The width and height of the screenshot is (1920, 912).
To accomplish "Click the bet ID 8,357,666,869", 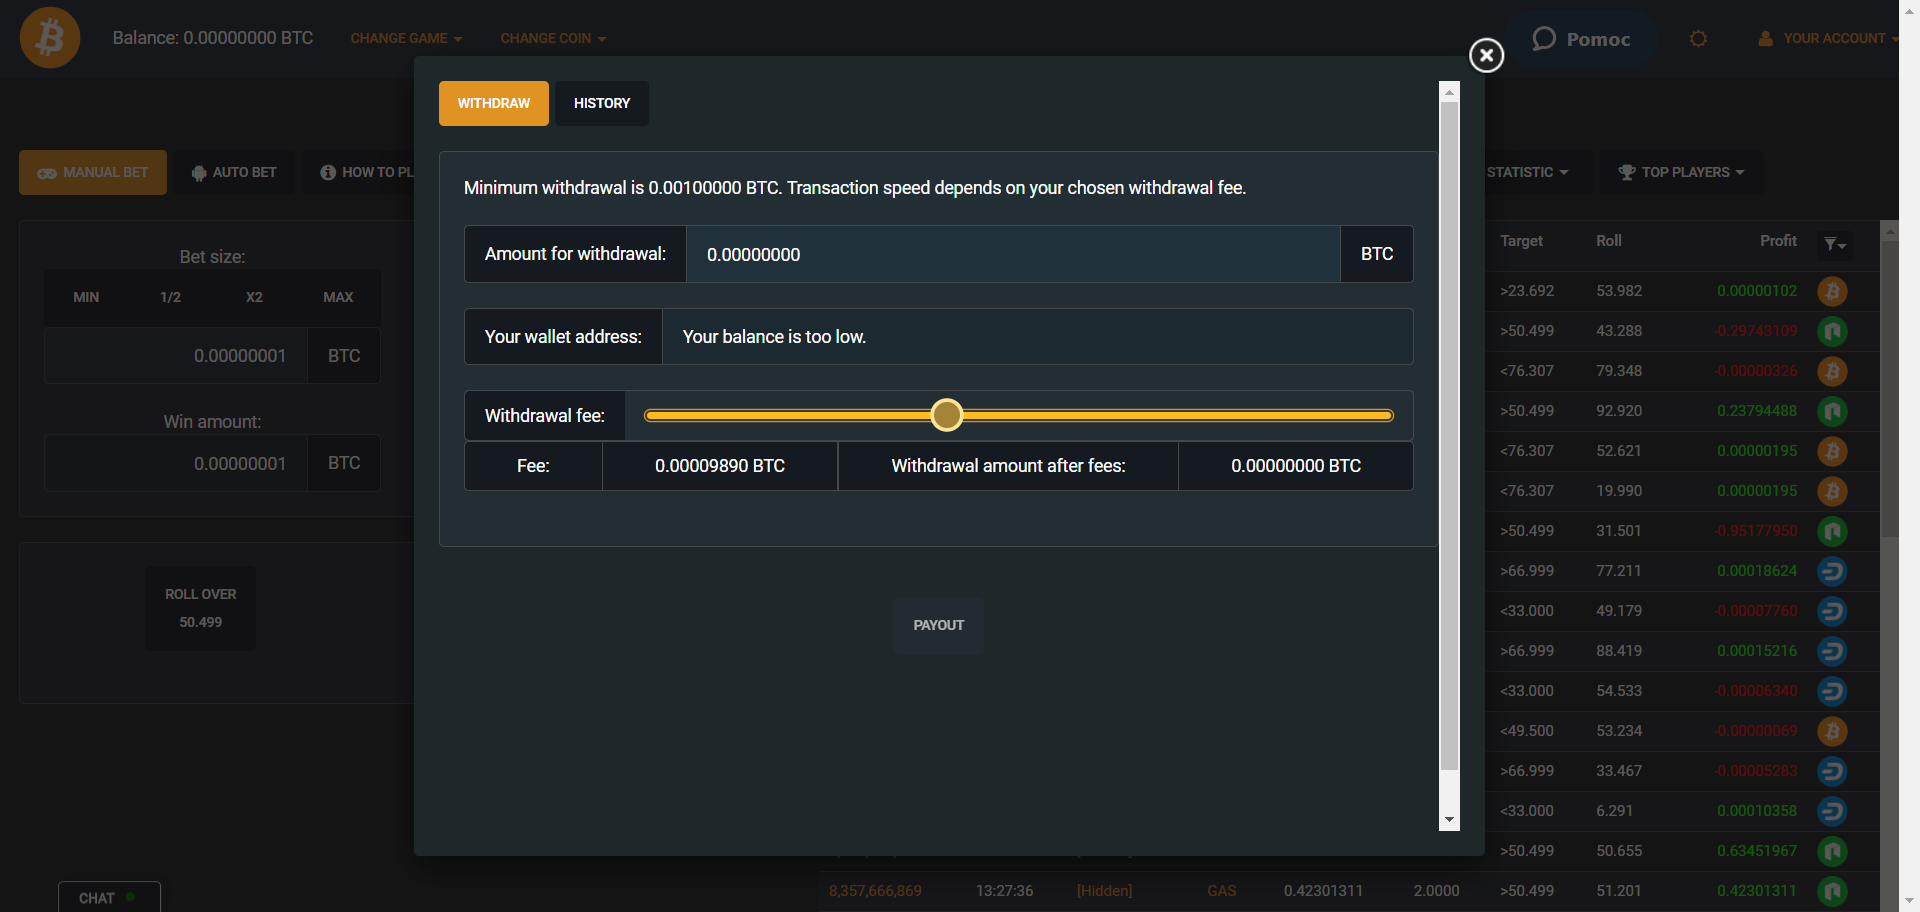I will click(875, 891).
